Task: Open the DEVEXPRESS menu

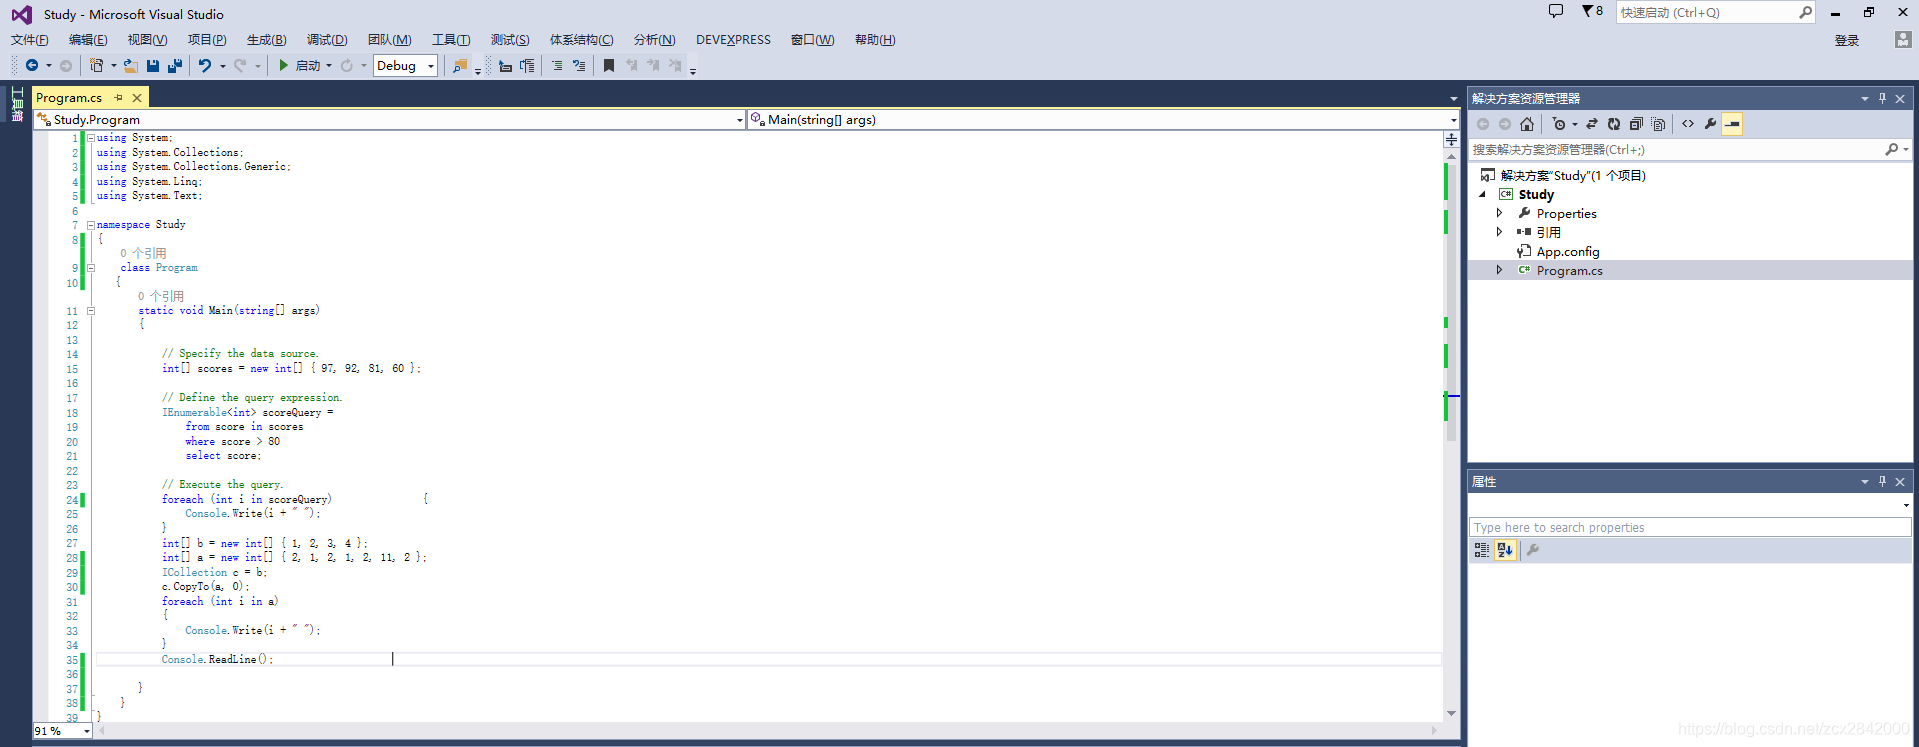Action: click(x=733, y=40)
